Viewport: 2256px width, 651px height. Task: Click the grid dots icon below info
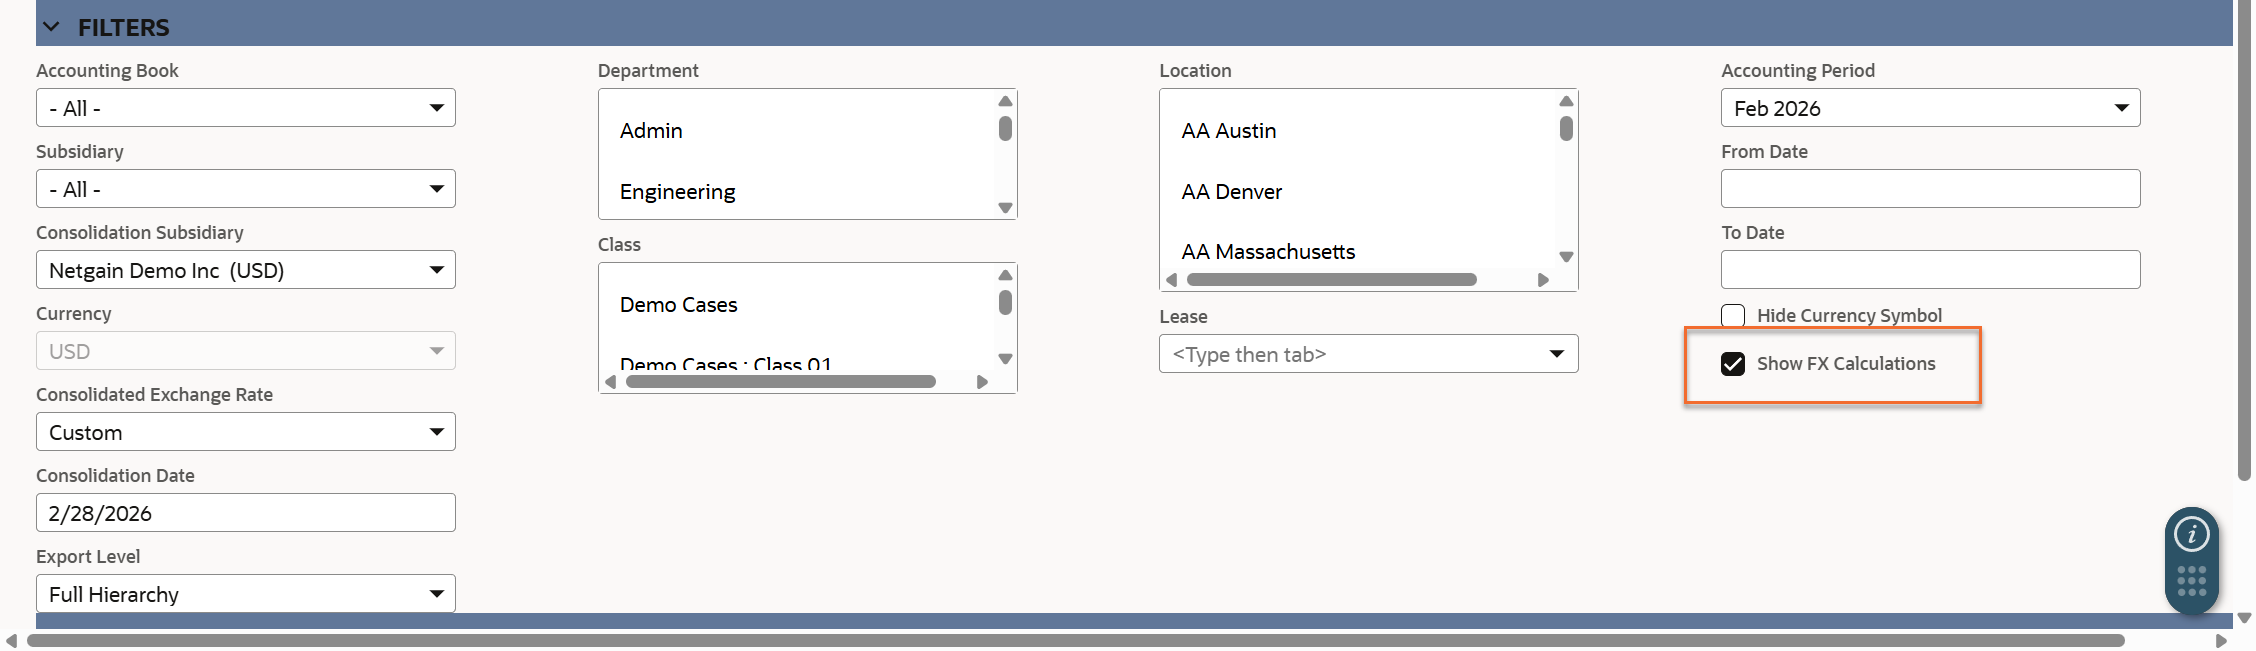pyautogui.click(x=2191, y=581)
